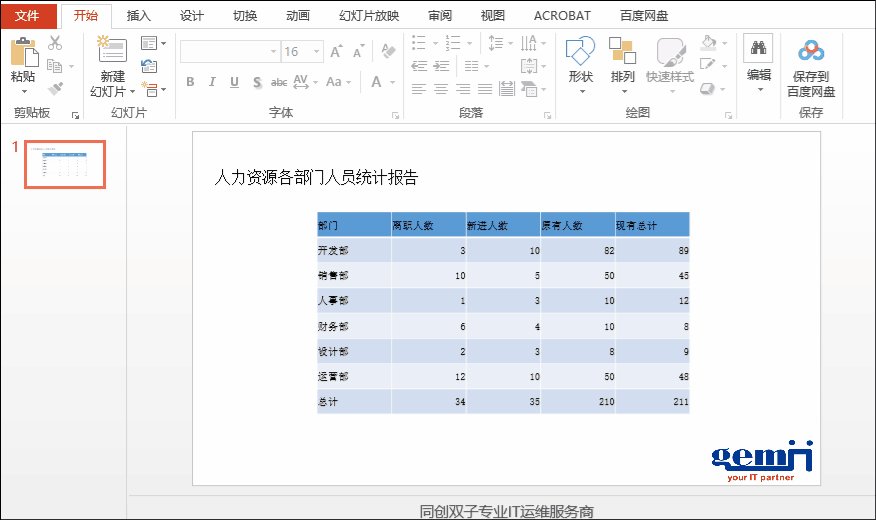Toggle Underline formatting

click(234, 82)
